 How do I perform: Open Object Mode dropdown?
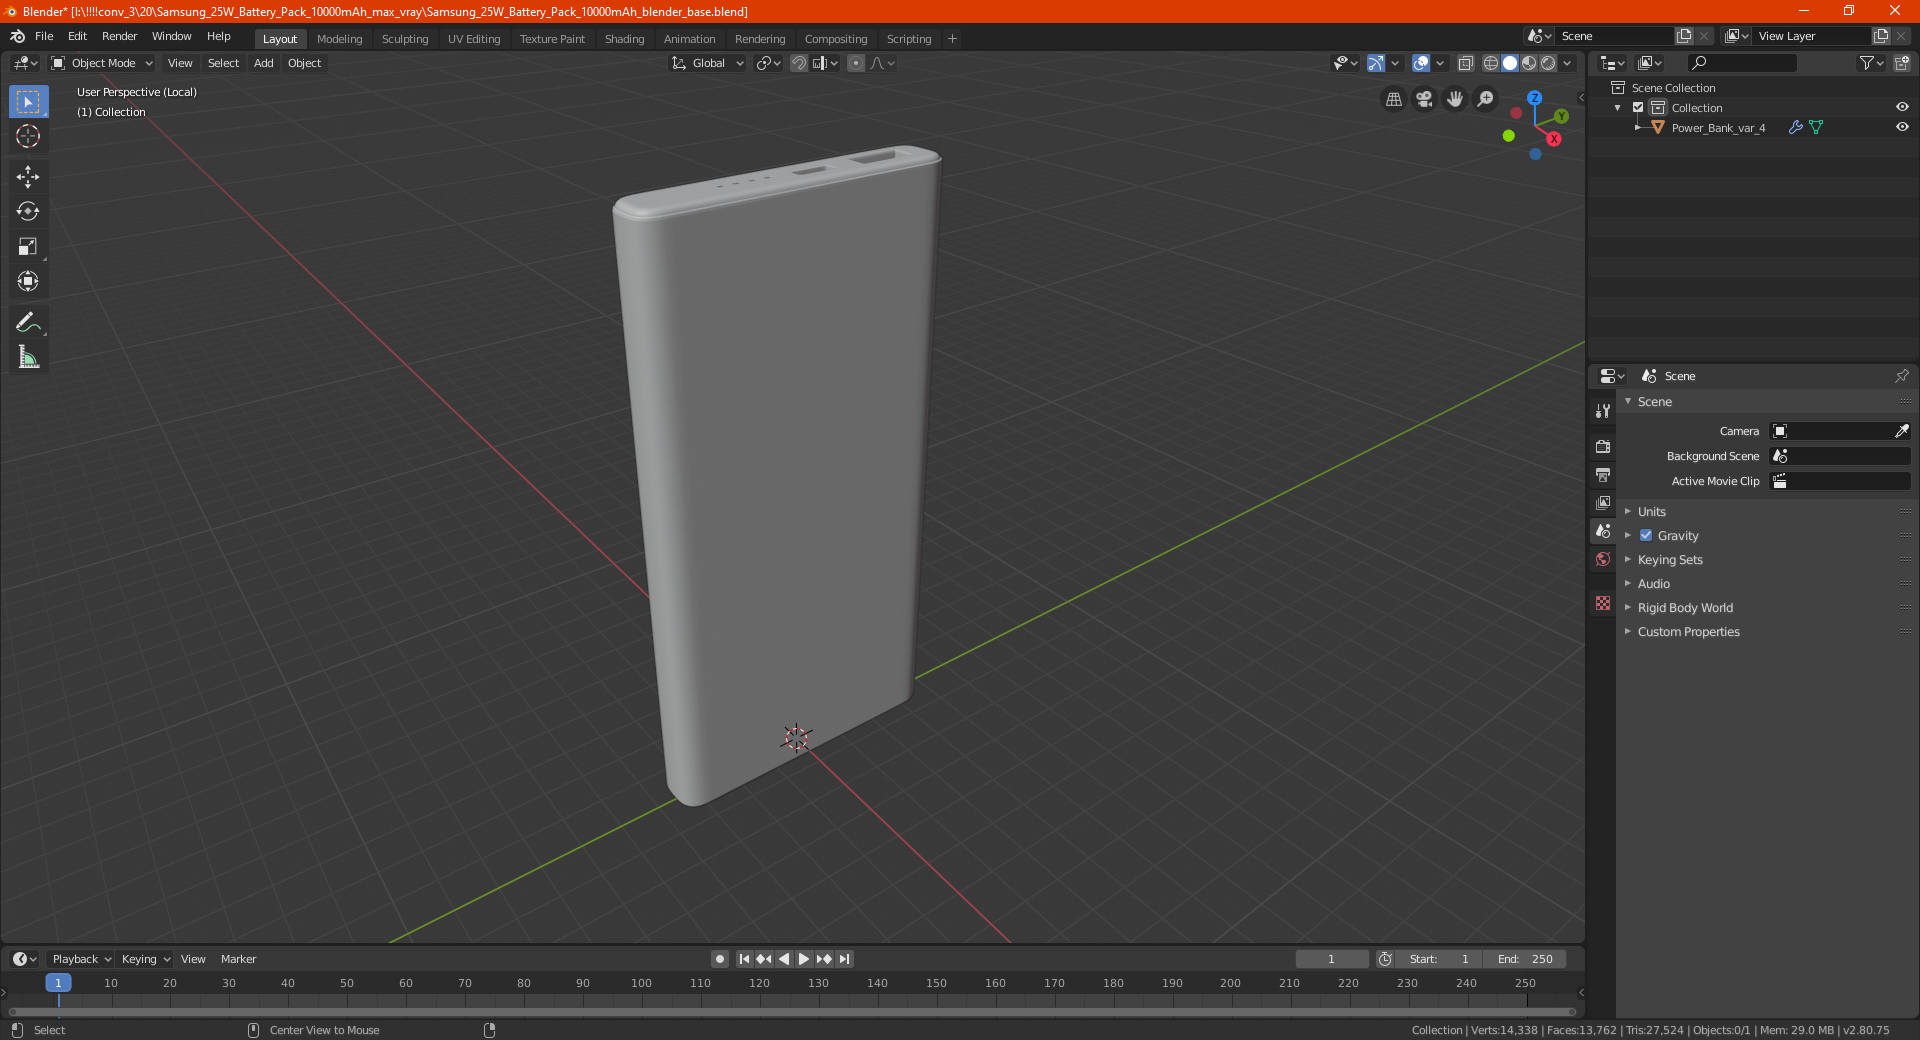102,63
